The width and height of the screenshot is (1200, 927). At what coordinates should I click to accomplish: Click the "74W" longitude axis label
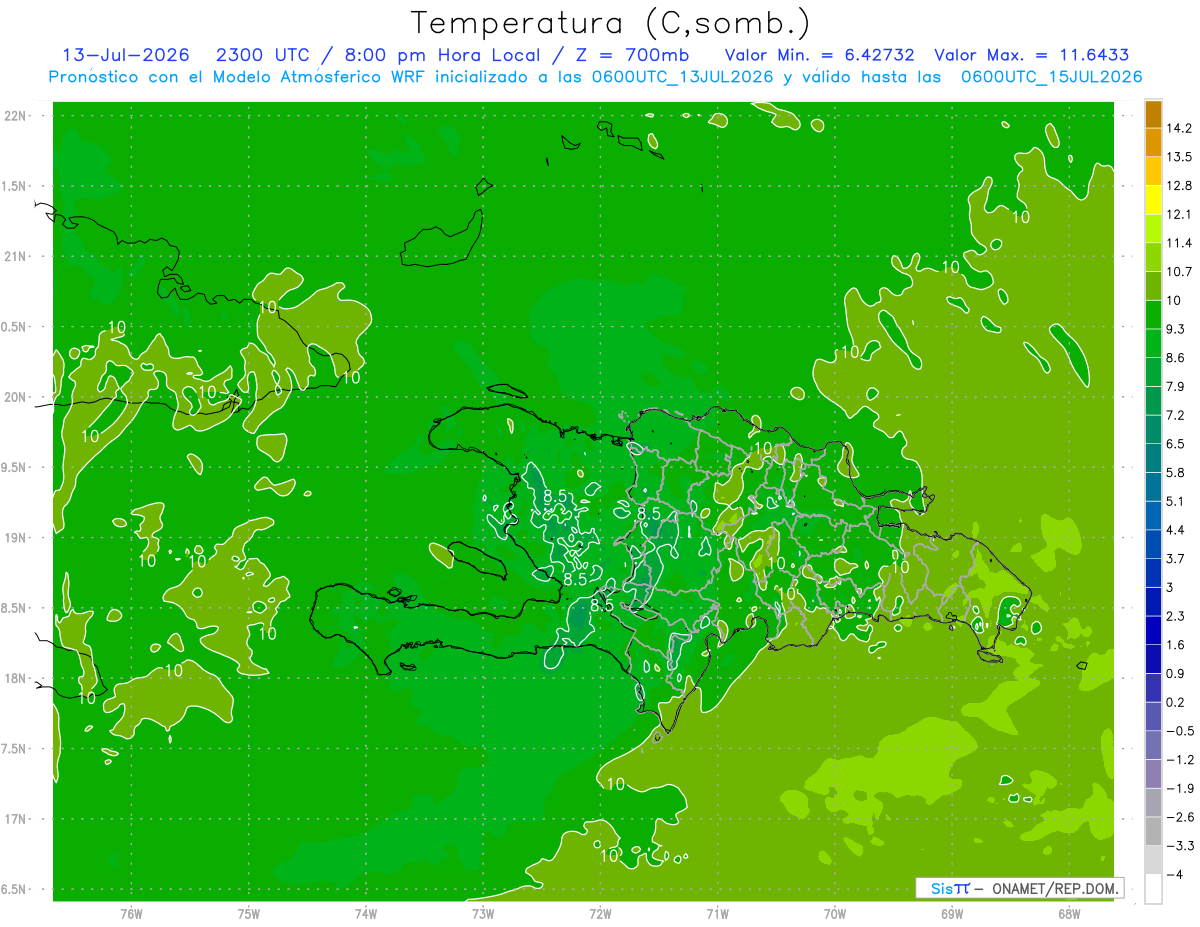[366, 913]
